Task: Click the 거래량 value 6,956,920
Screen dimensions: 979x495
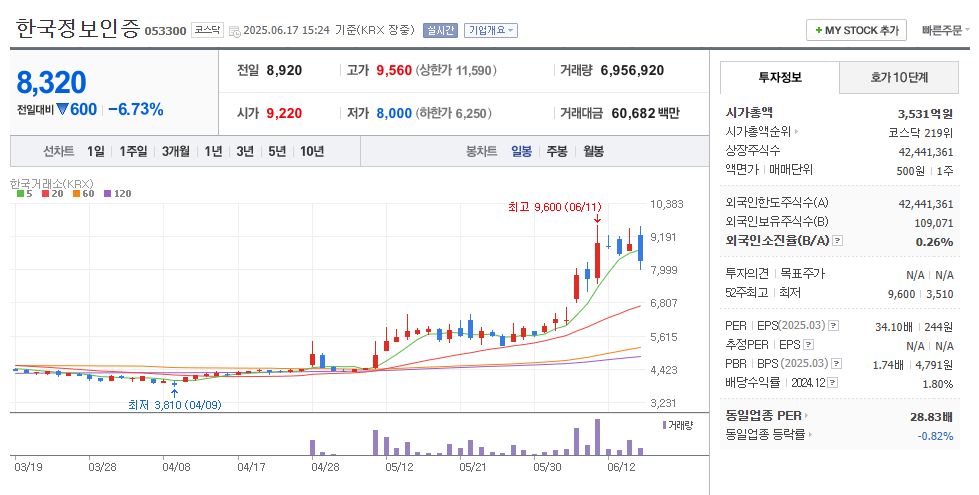Action: point(632,71)
